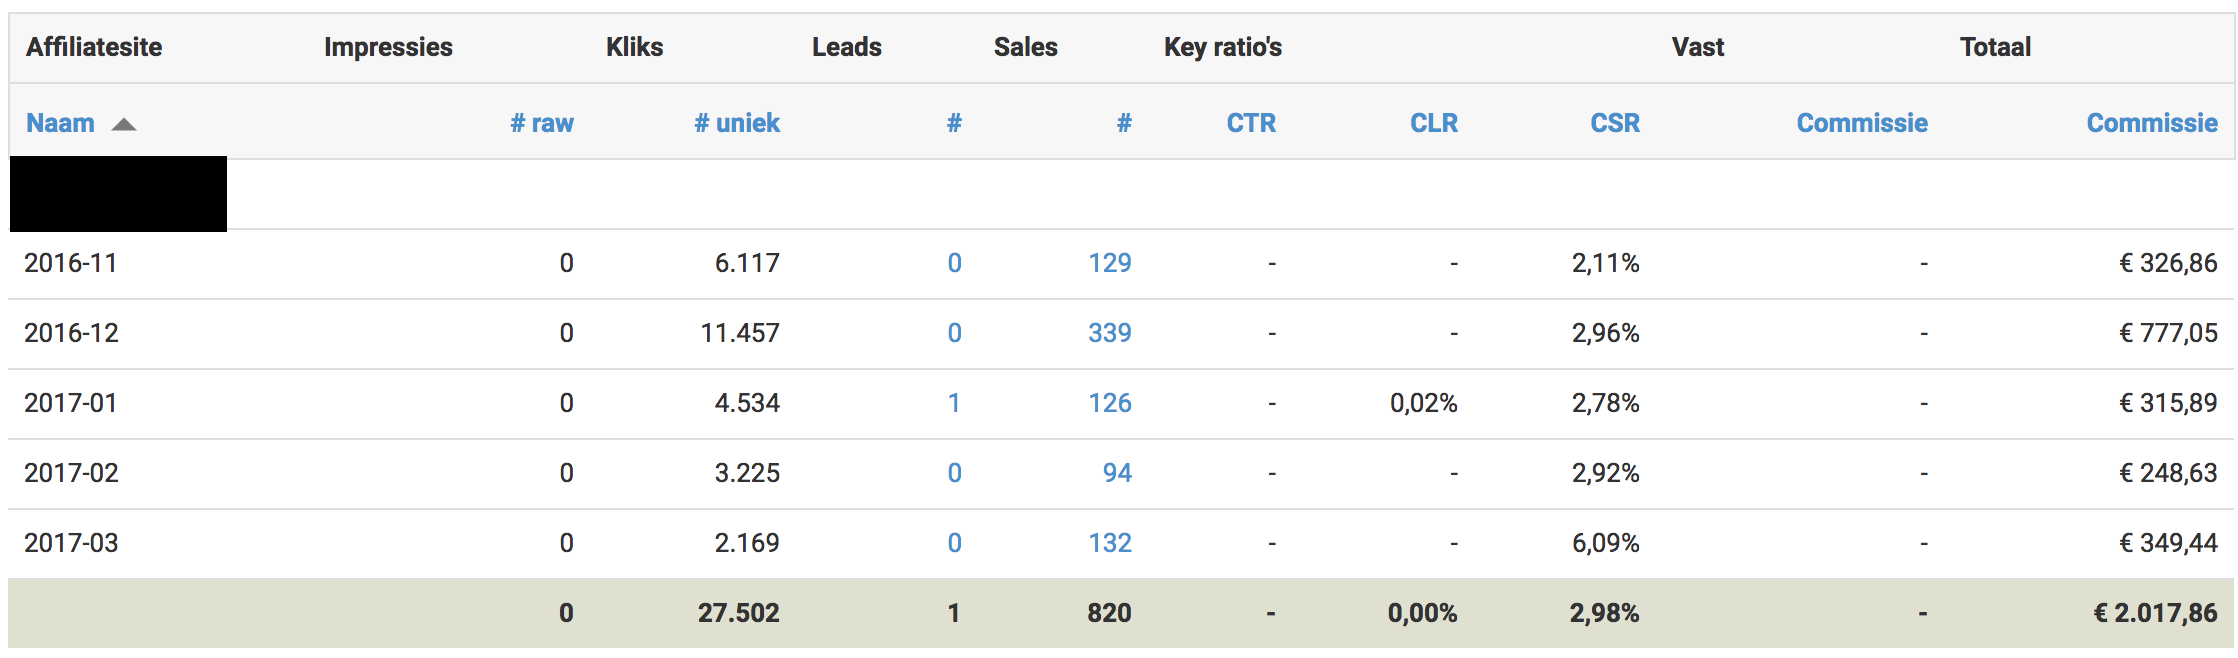Open the 339 sales for 2016-12

coord(1110,333)
